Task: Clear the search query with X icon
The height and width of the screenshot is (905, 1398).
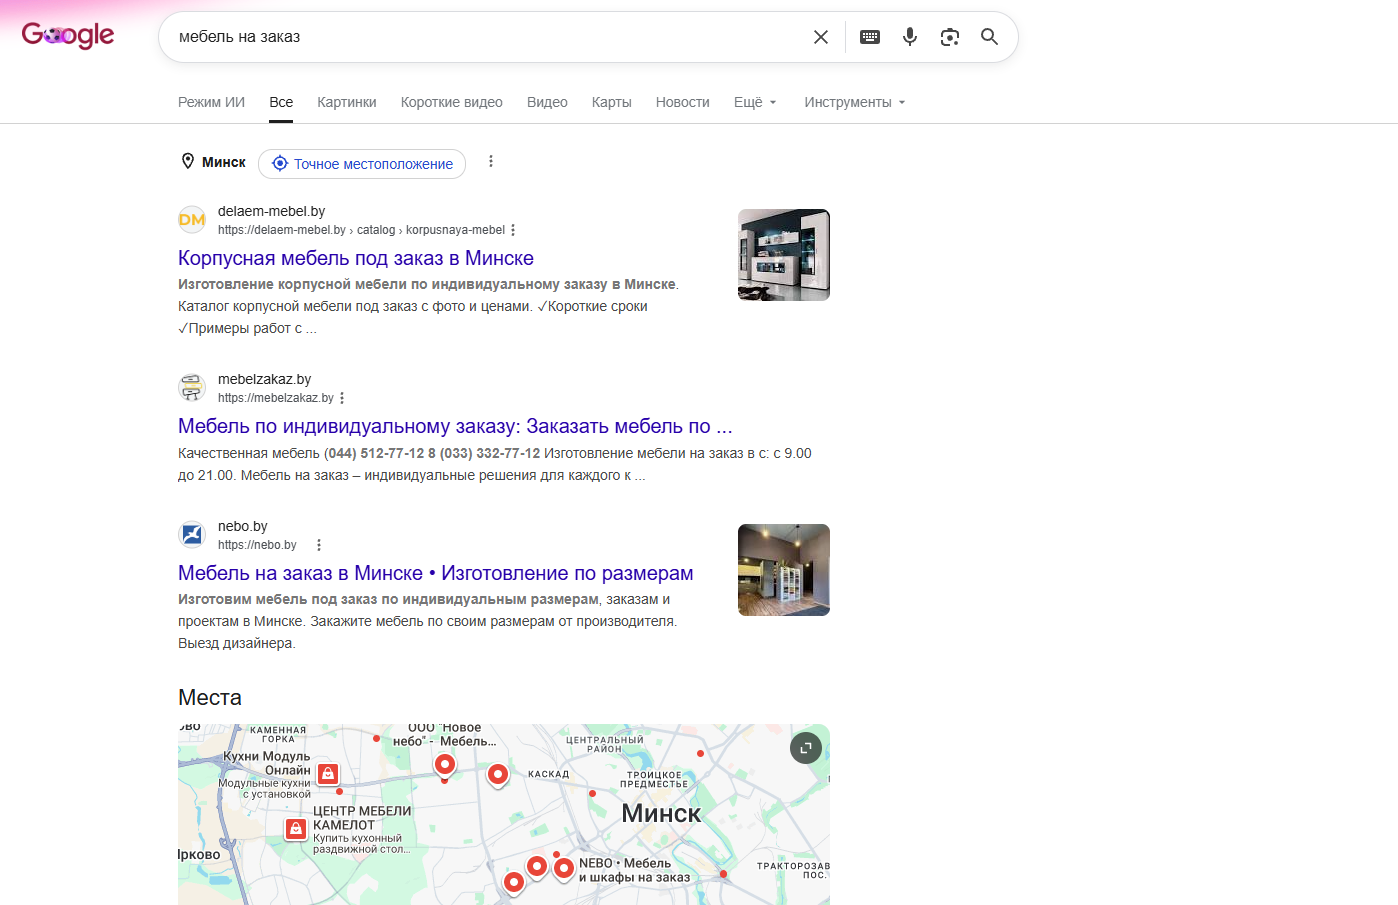Action: click(x=821, y=37)
